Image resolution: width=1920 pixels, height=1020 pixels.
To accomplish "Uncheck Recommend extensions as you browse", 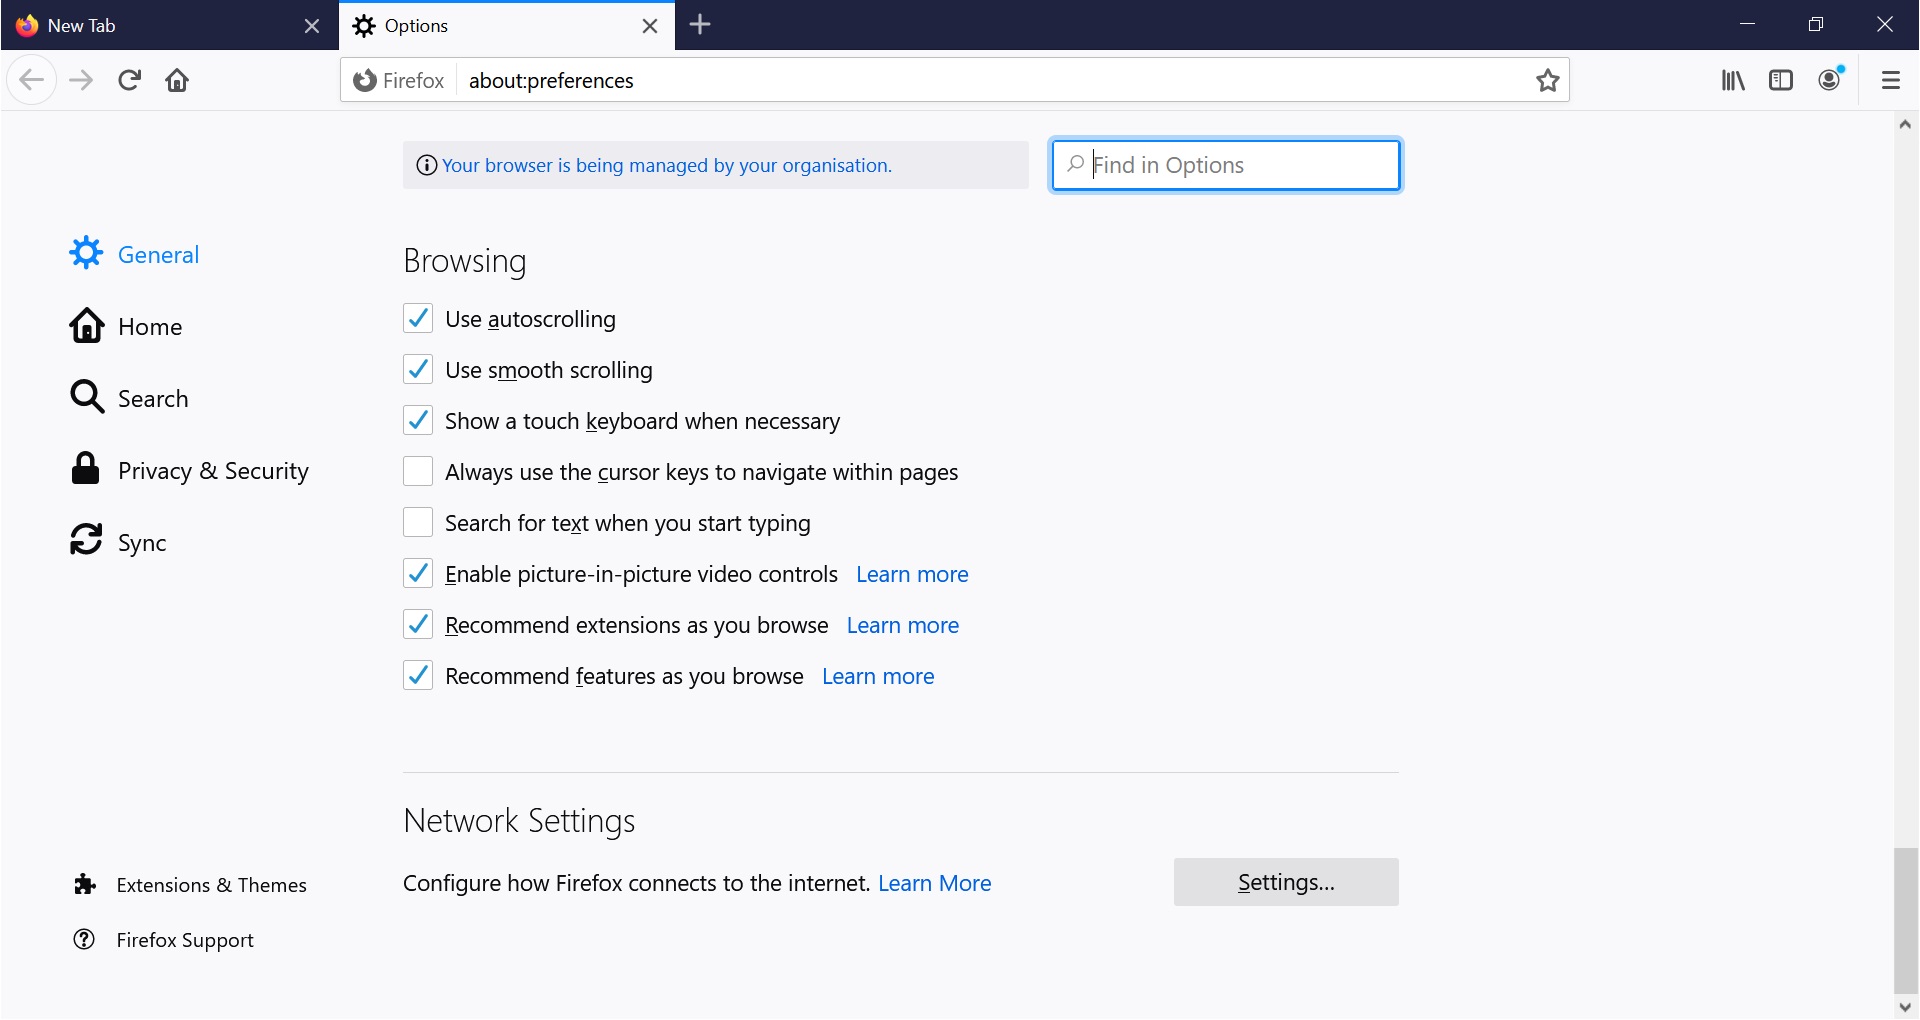I will point(418,624).
